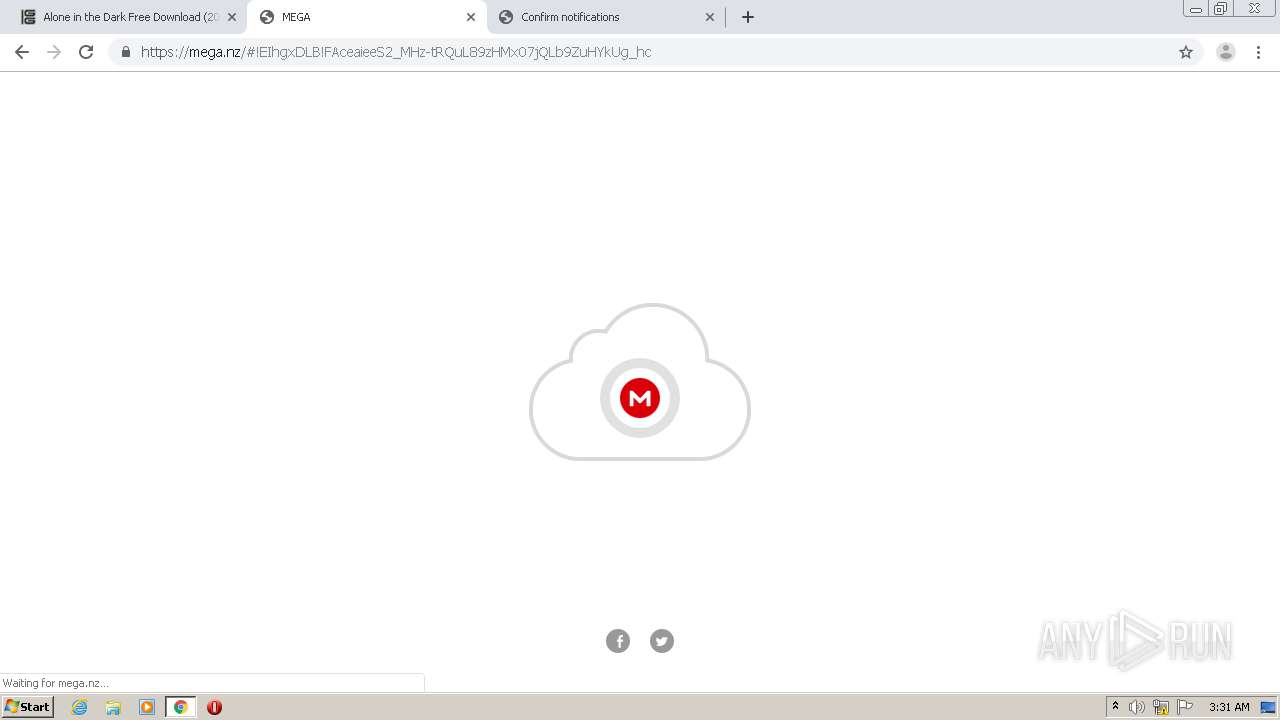Open the Action Center flag icon
Viewport: 1280px width, 720px height.
click(x=1185, y=707)
